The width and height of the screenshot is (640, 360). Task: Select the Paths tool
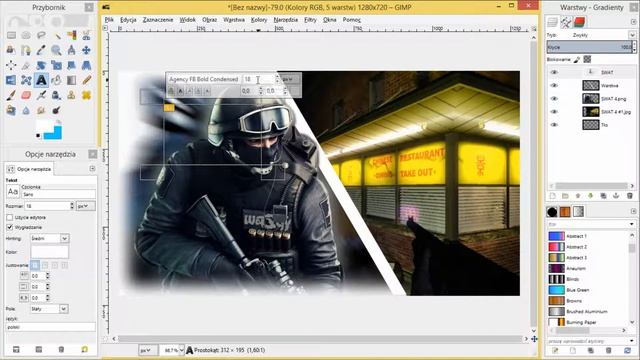[x=26, y=51]
